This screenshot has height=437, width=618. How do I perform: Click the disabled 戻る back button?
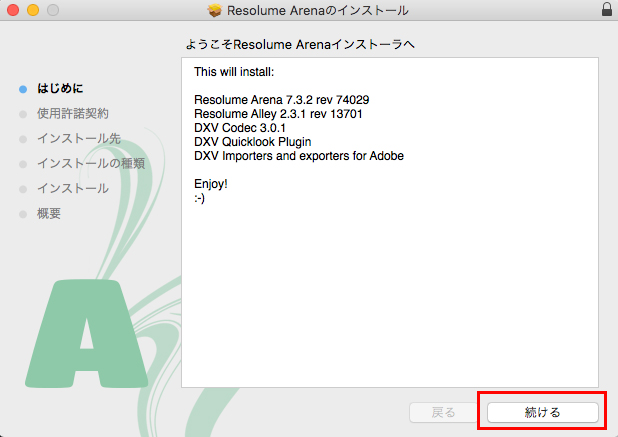pyautogui.click(x=443, y=412)
